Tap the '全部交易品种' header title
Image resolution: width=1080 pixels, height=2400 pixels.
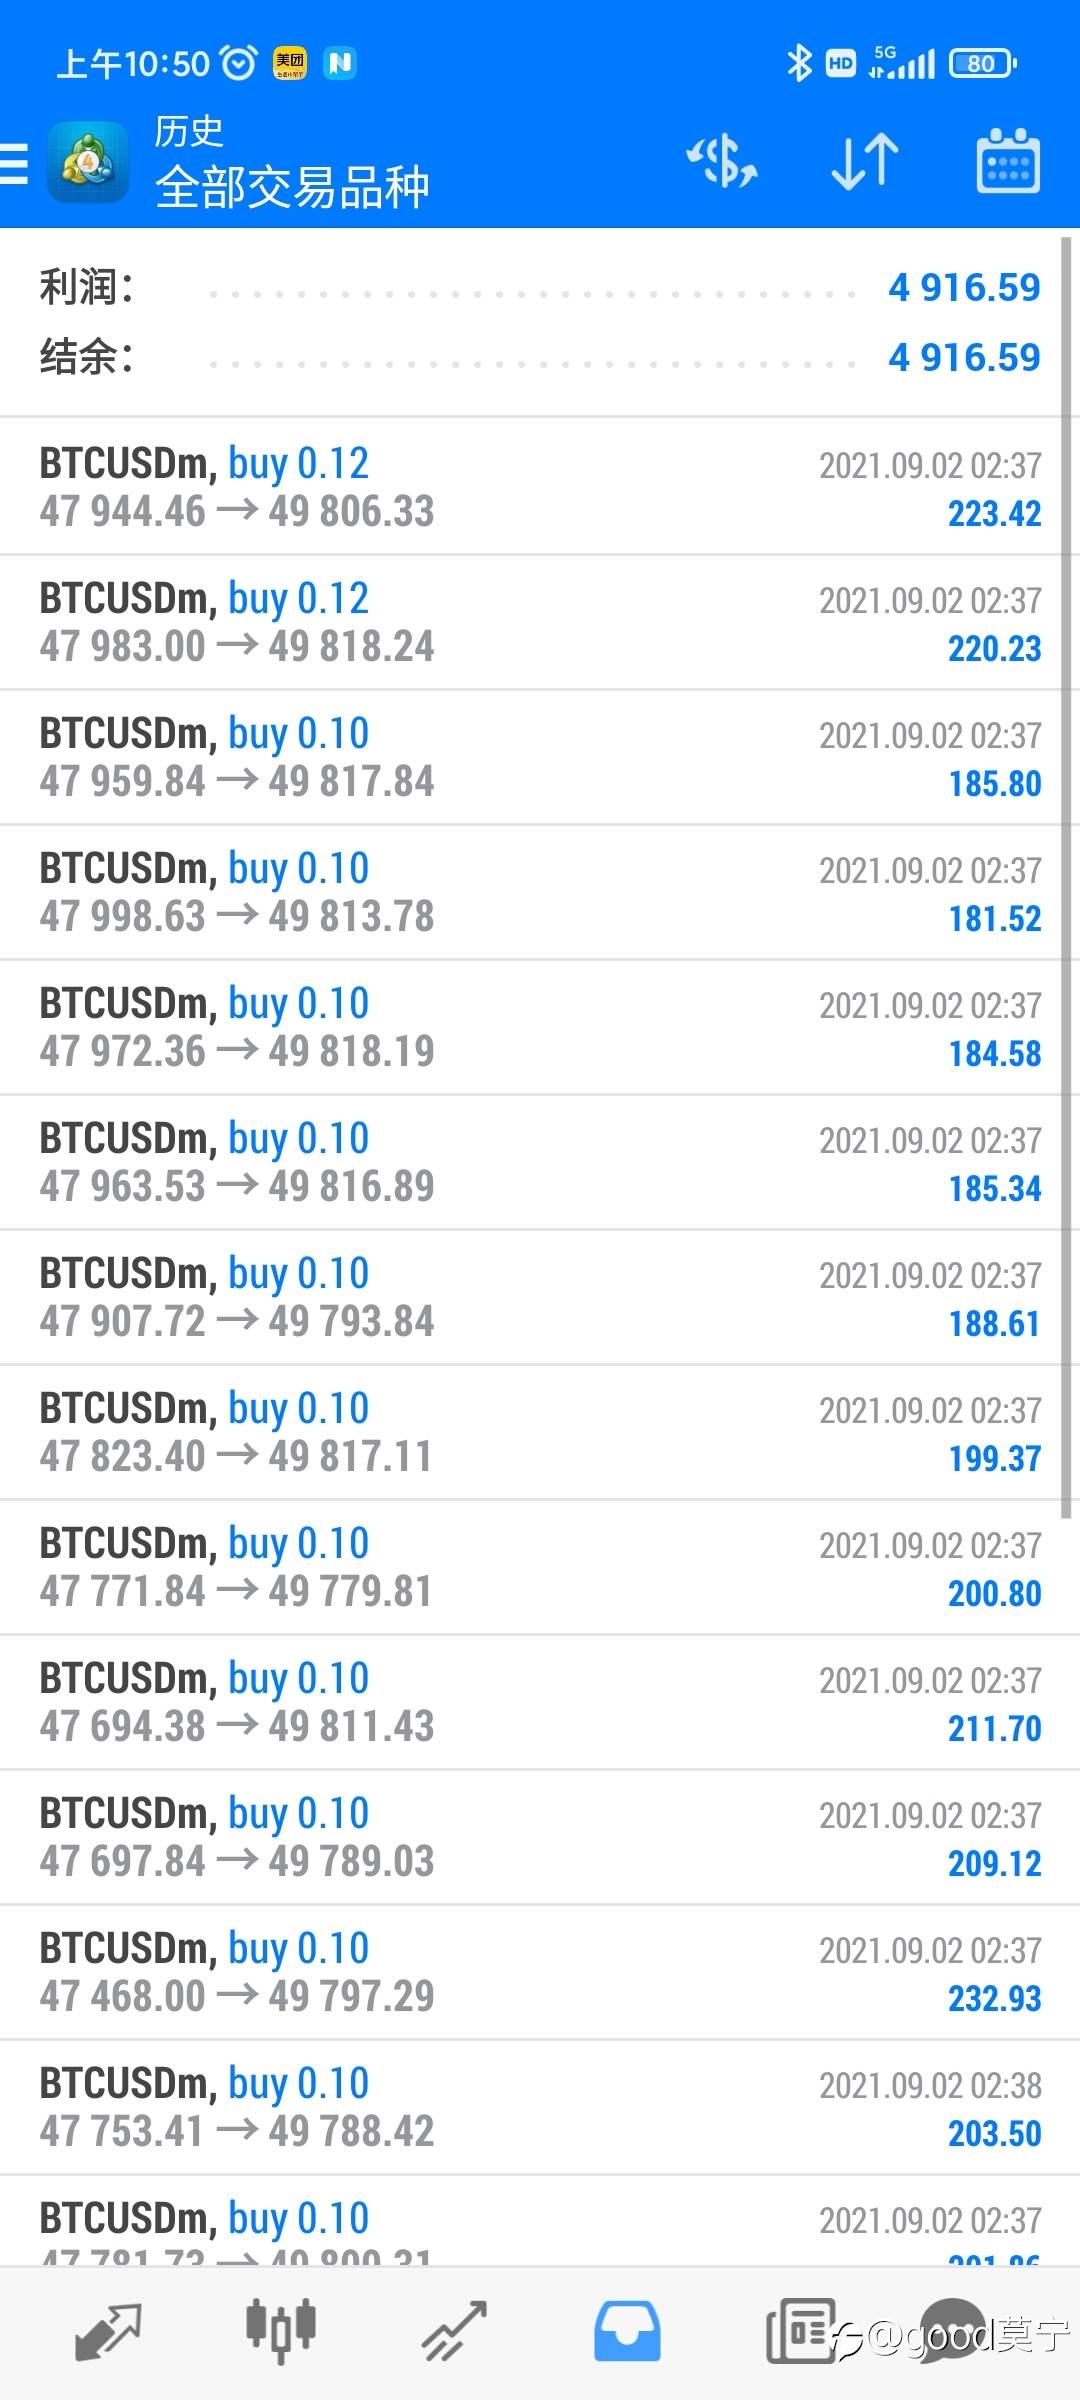tap(292, 187)
